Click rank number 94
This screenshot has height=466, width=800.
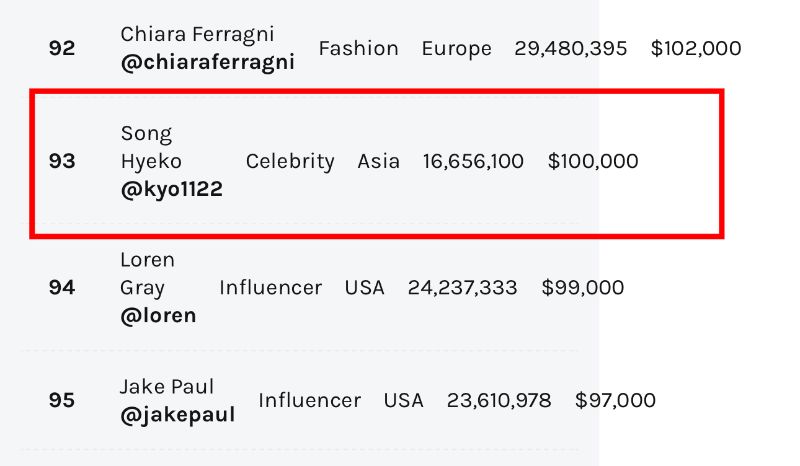[62, 287]
